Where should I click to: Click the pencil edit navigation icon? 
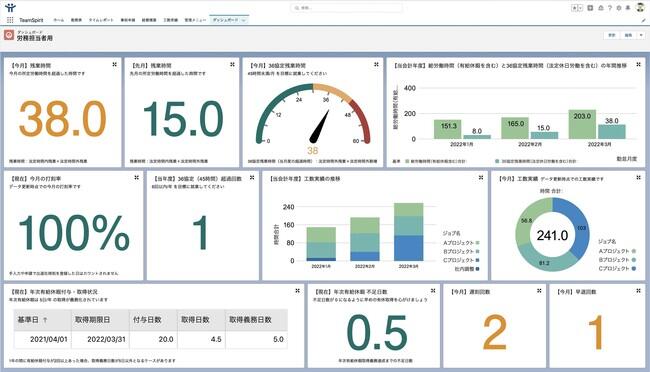643,20
